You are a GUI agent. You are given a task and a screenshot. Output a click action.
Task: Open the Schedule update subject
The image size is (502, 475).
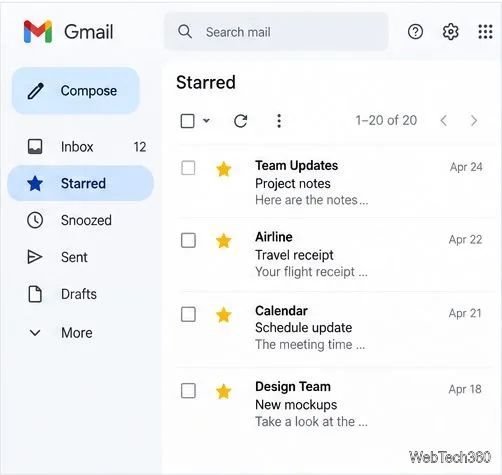[303, 328]
